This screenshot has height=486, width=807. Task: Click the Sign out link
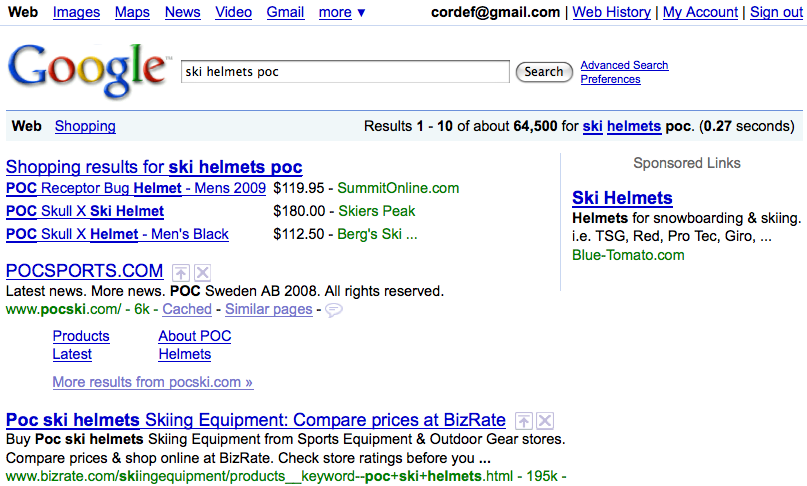[775, 12]
